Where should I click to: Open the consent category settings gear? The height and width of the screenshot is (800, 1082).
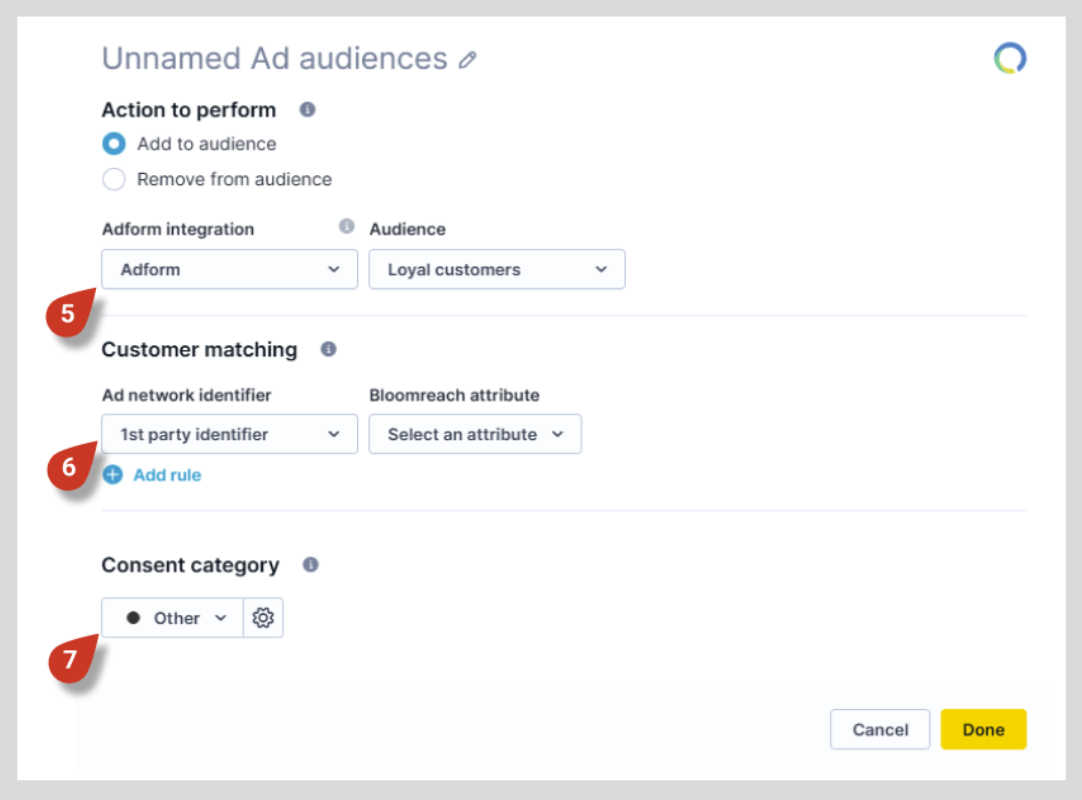click(263, 617)
